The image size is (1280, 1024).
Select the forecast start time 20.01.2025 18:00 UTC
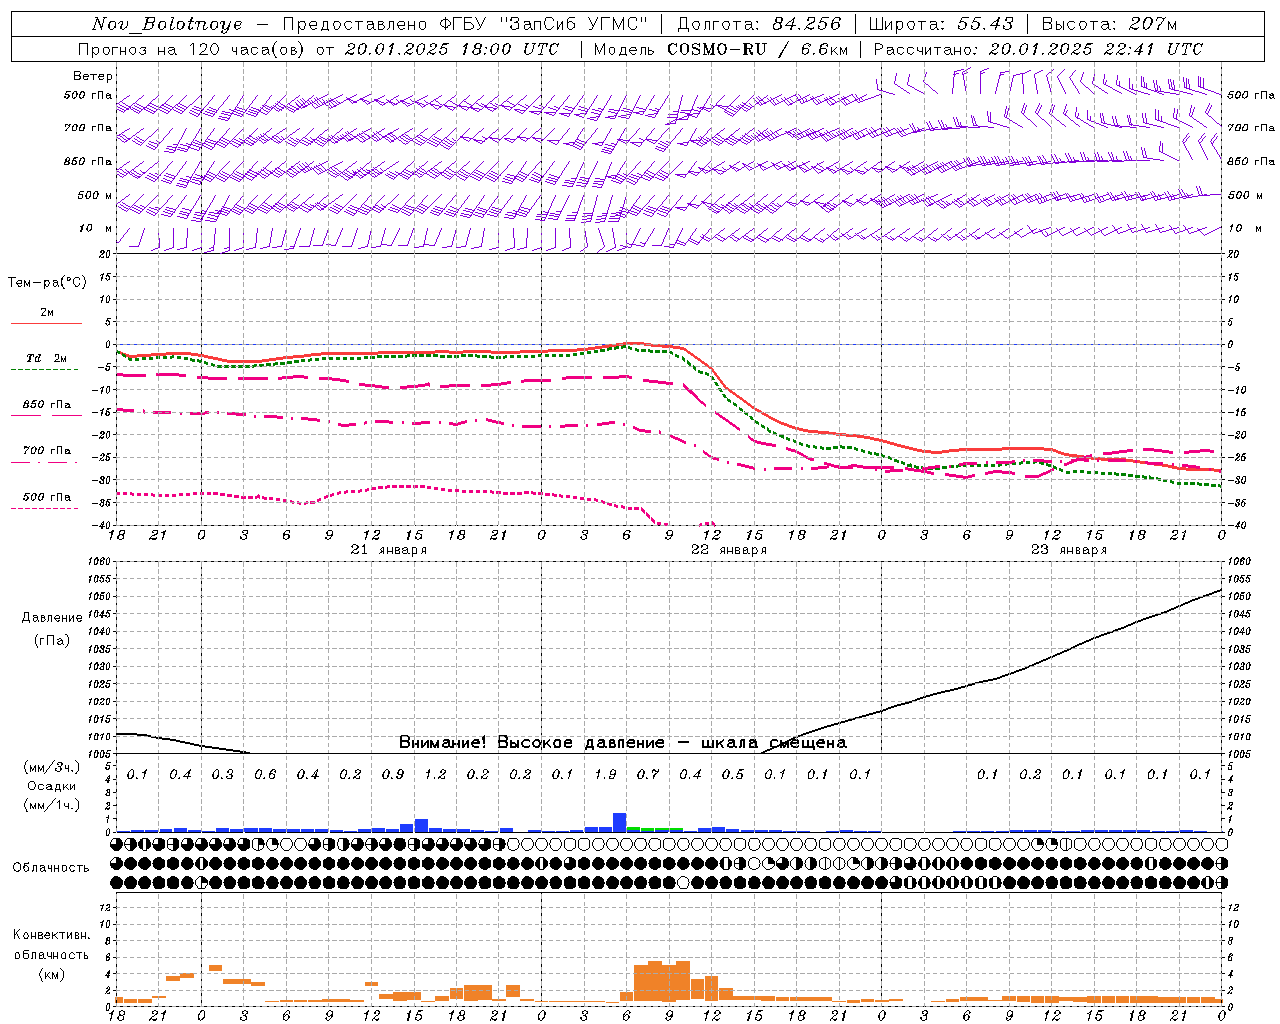click(x=451, y=49)
